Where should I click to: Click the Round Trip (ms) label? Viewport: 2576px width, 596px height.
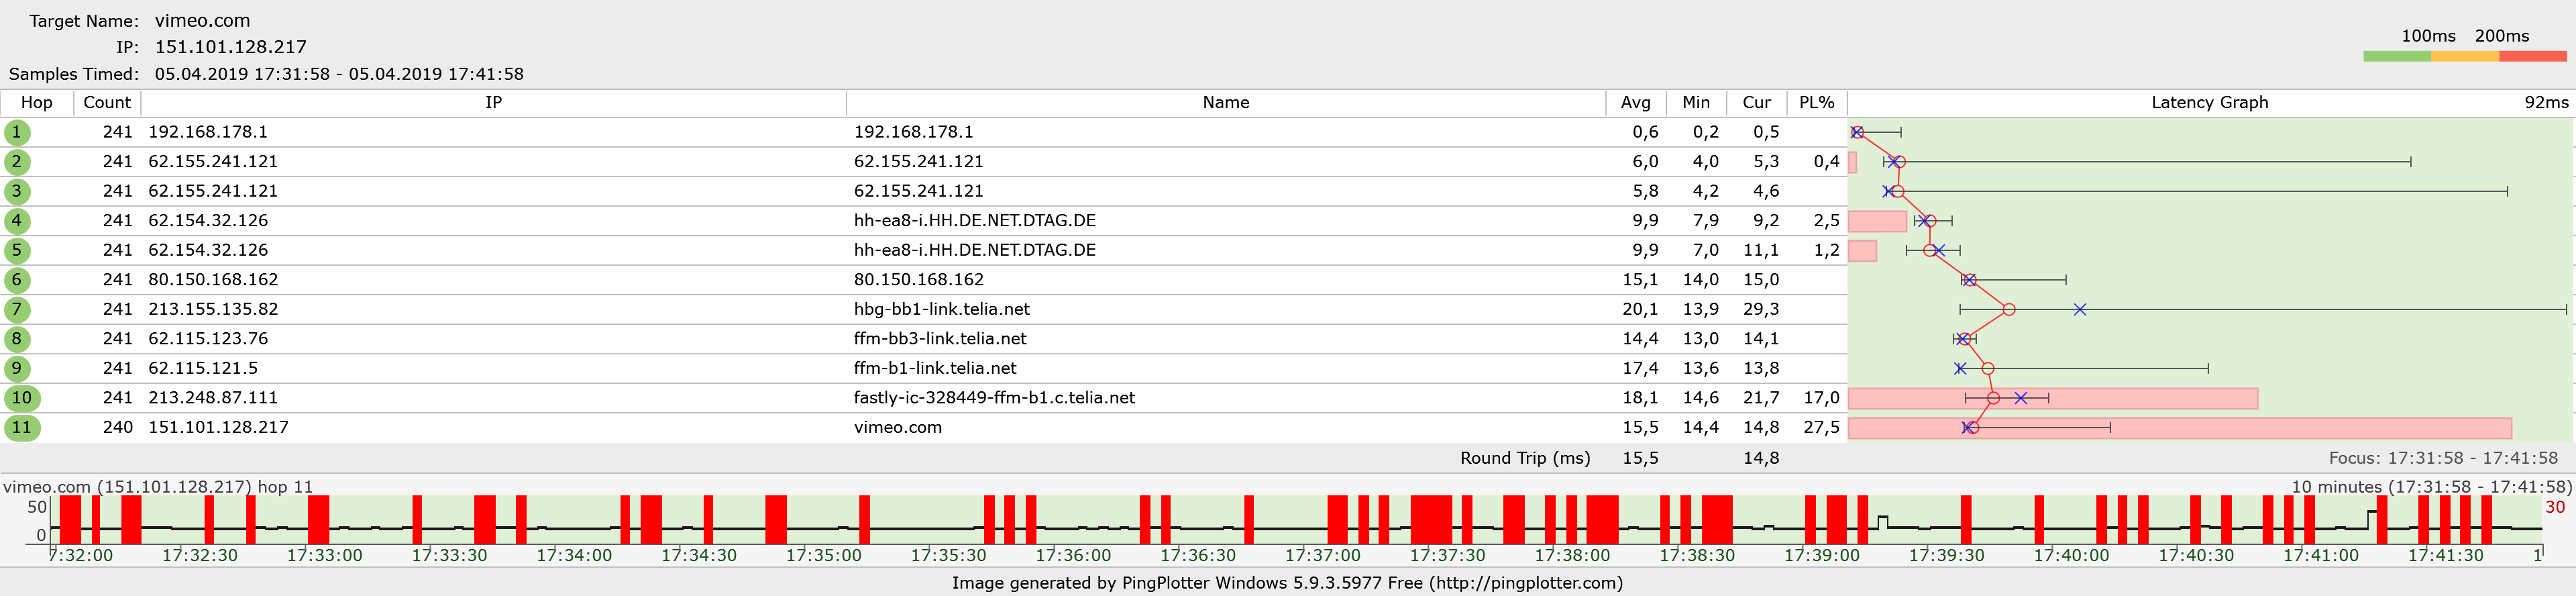point(1525,458)
